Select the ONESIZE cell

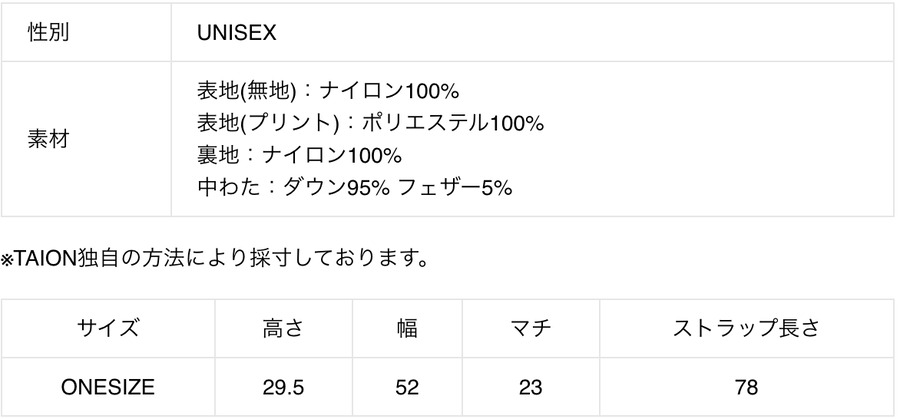(107, 386)
